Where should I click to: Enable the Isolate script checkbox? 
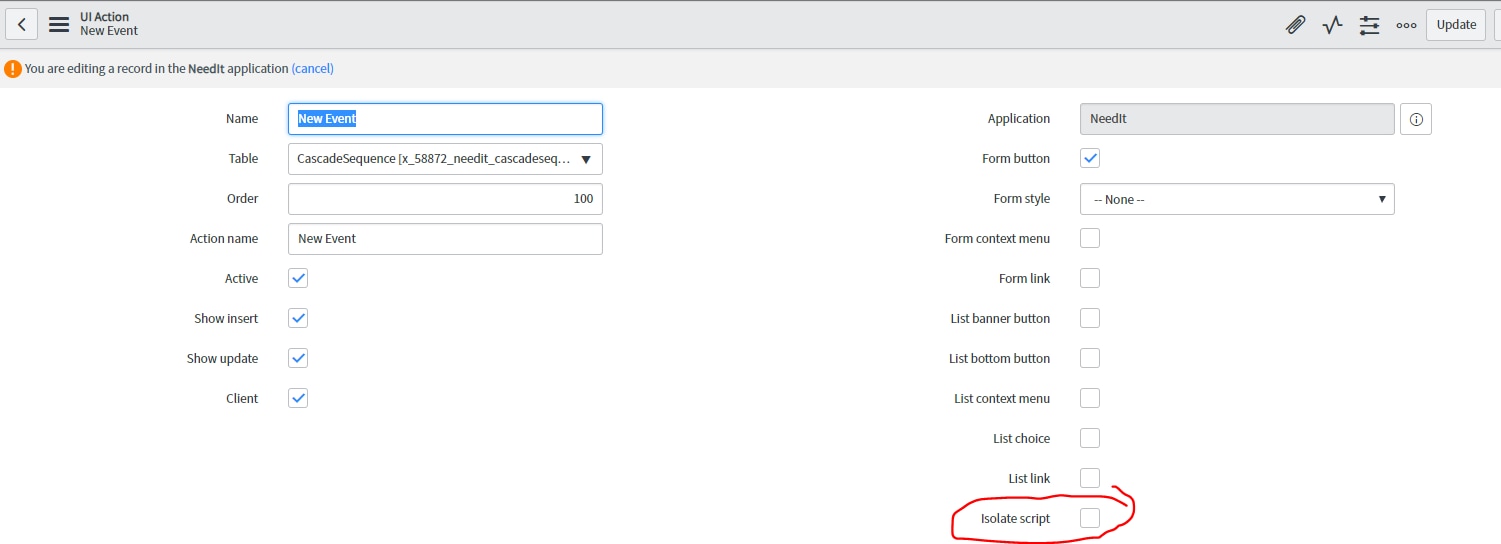click(1090, 518)
